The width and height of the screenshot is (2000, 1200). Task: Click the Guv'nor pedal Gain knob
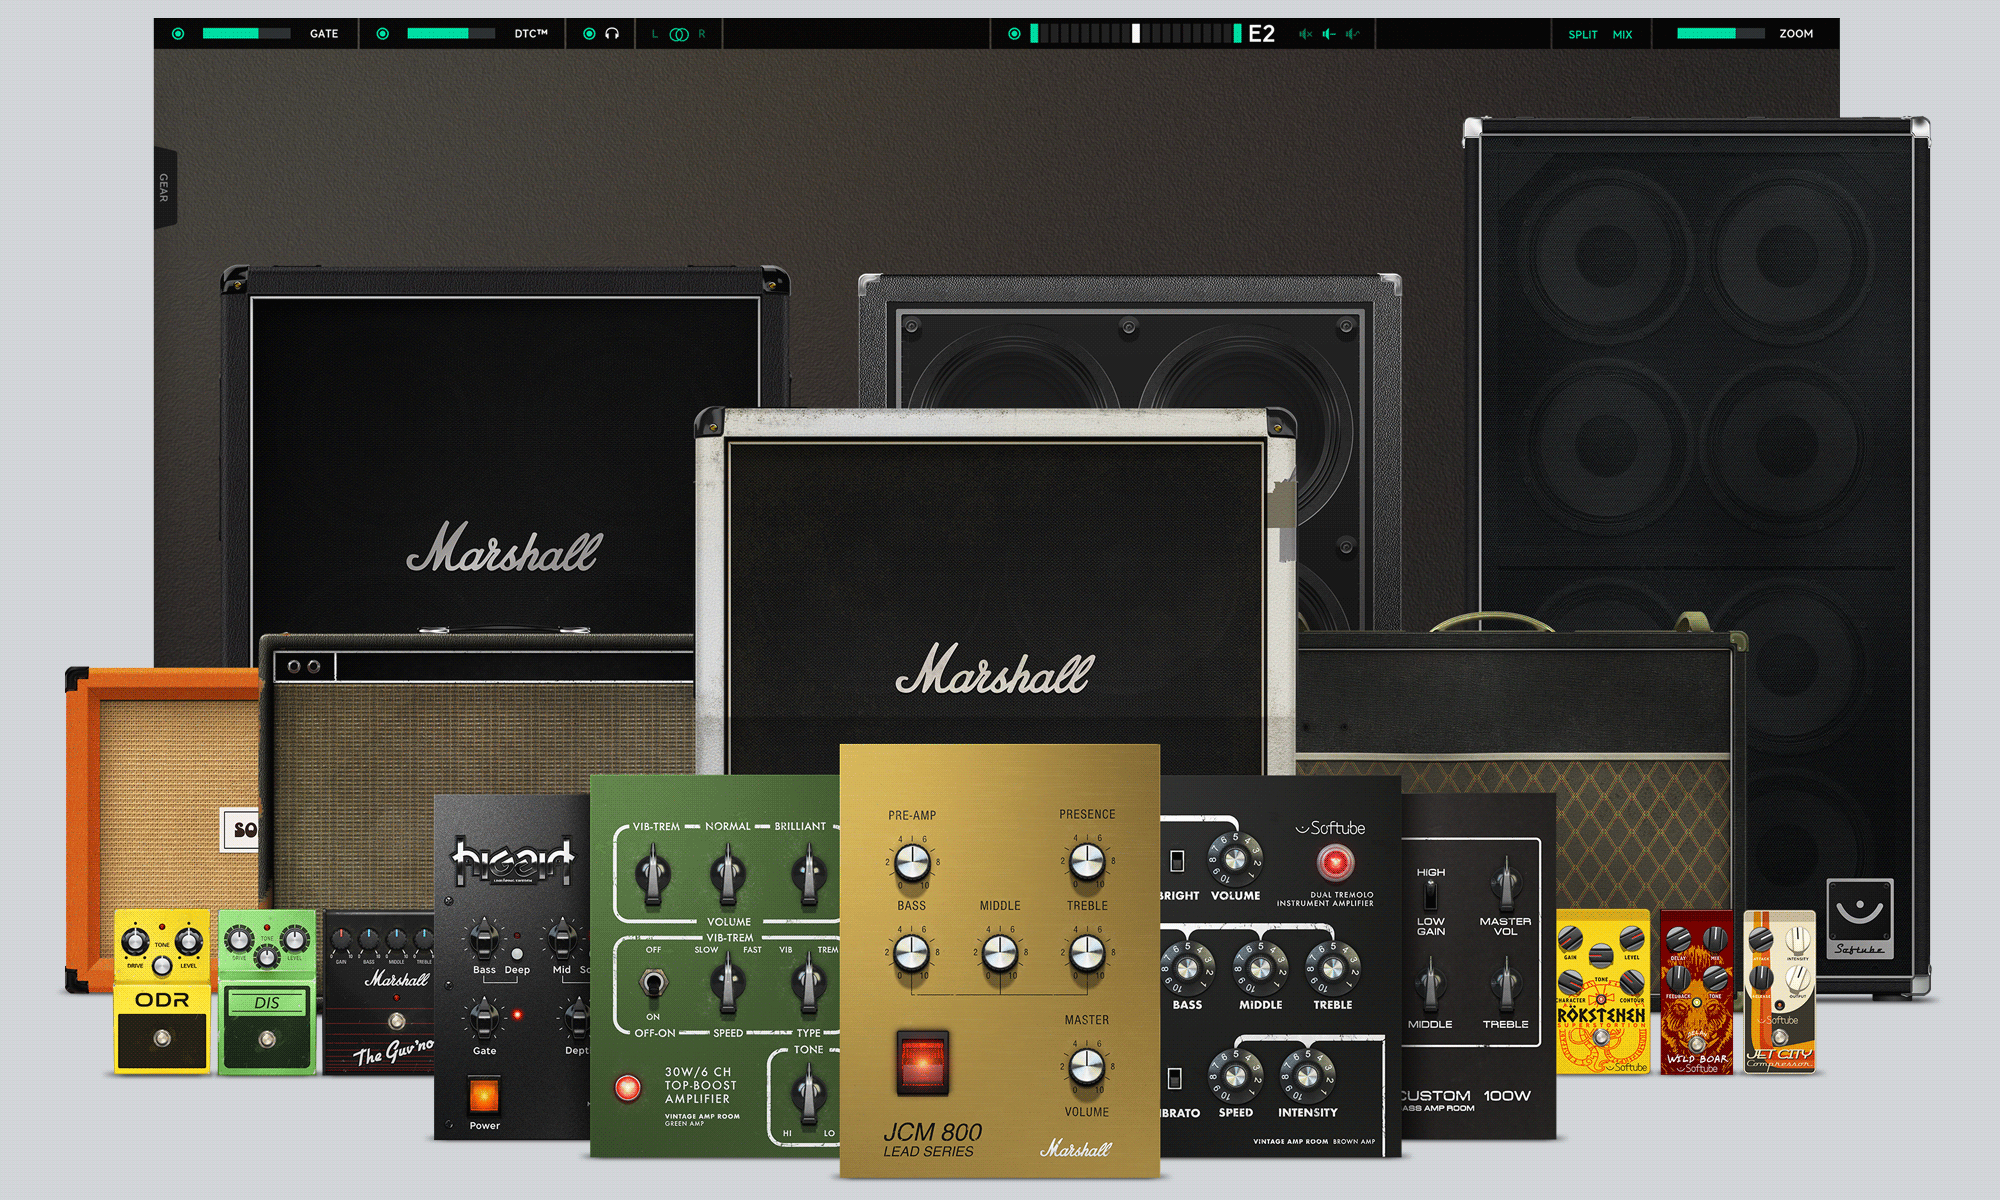click(x=341, y=940)
